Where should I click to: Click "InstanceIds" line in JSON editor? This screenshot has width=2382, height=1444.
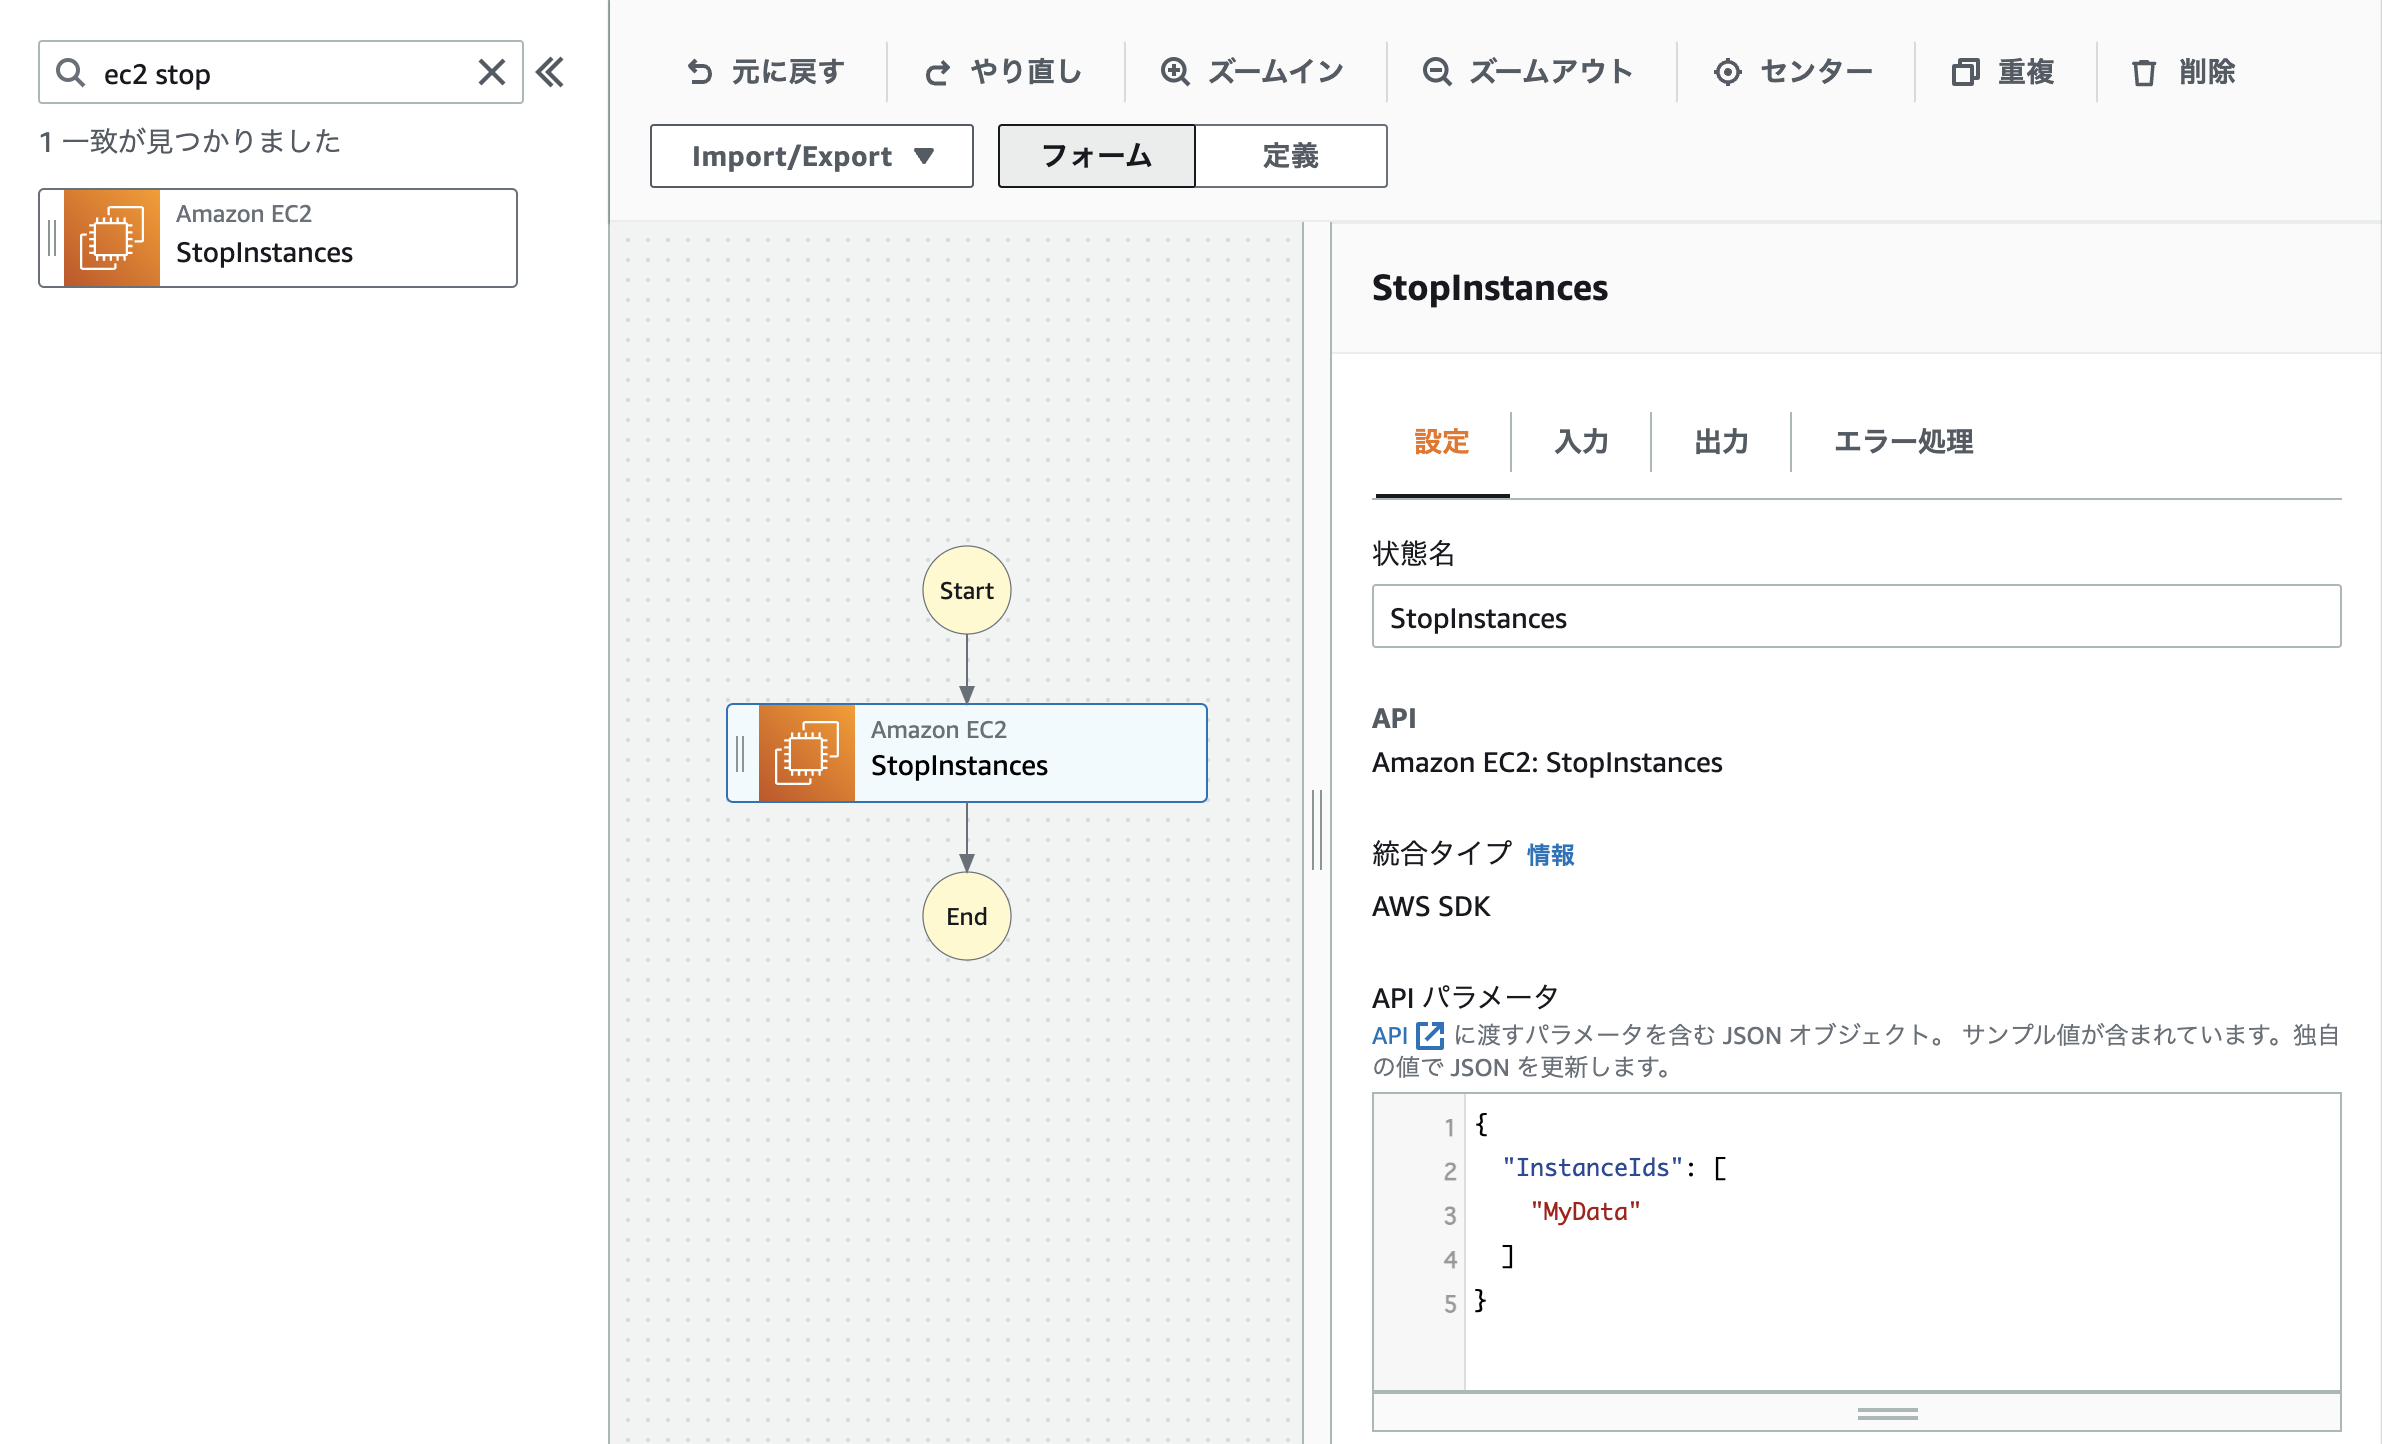pos(1614,1167)
